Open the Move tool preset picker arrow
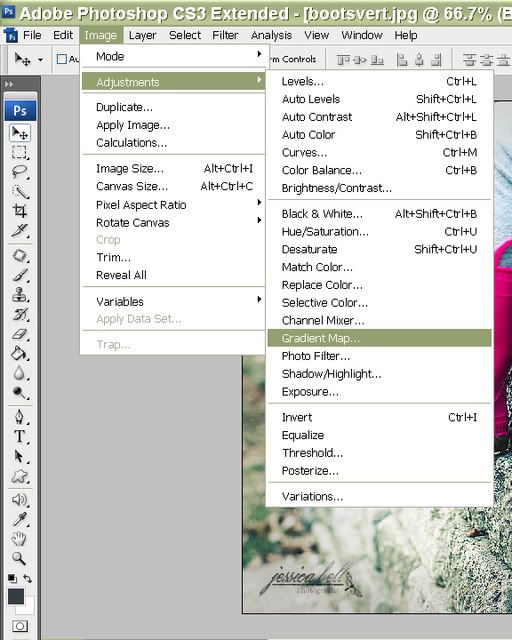 click(x=40, y=60)
